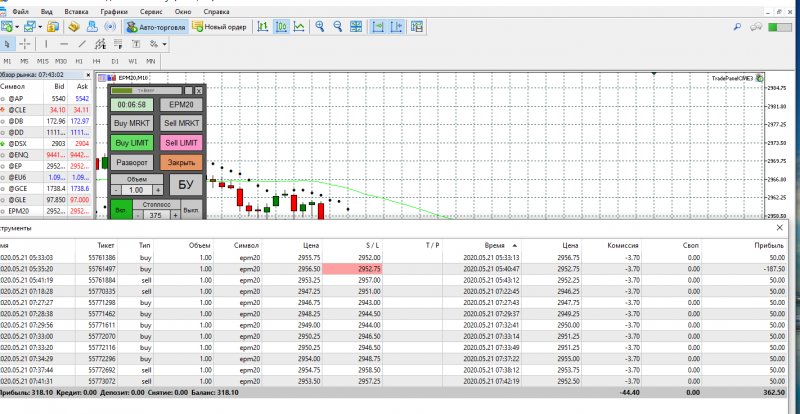Click the connection status bars indicator
Viewport: 800px width, 414px height.
click(x=780, y=27)
